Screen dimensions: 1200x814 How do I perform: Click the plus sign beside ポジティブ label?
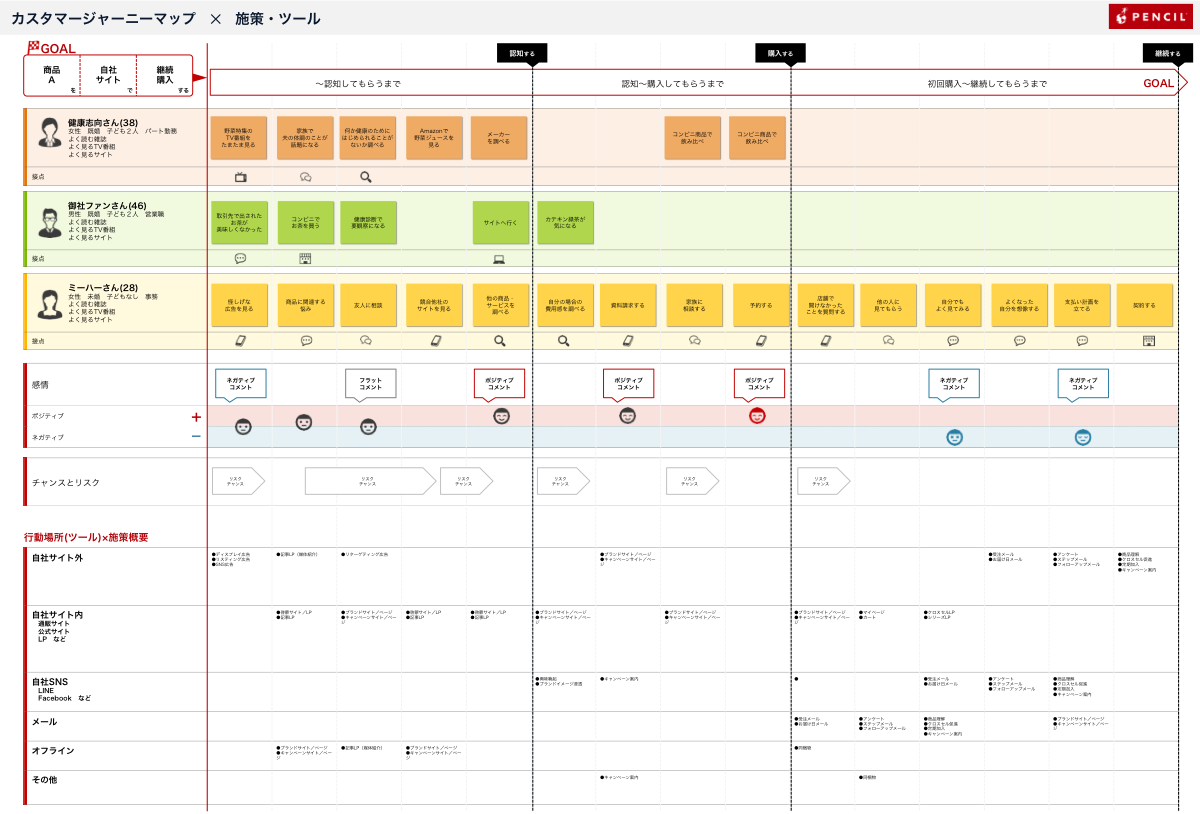click(x=196, y=417)
